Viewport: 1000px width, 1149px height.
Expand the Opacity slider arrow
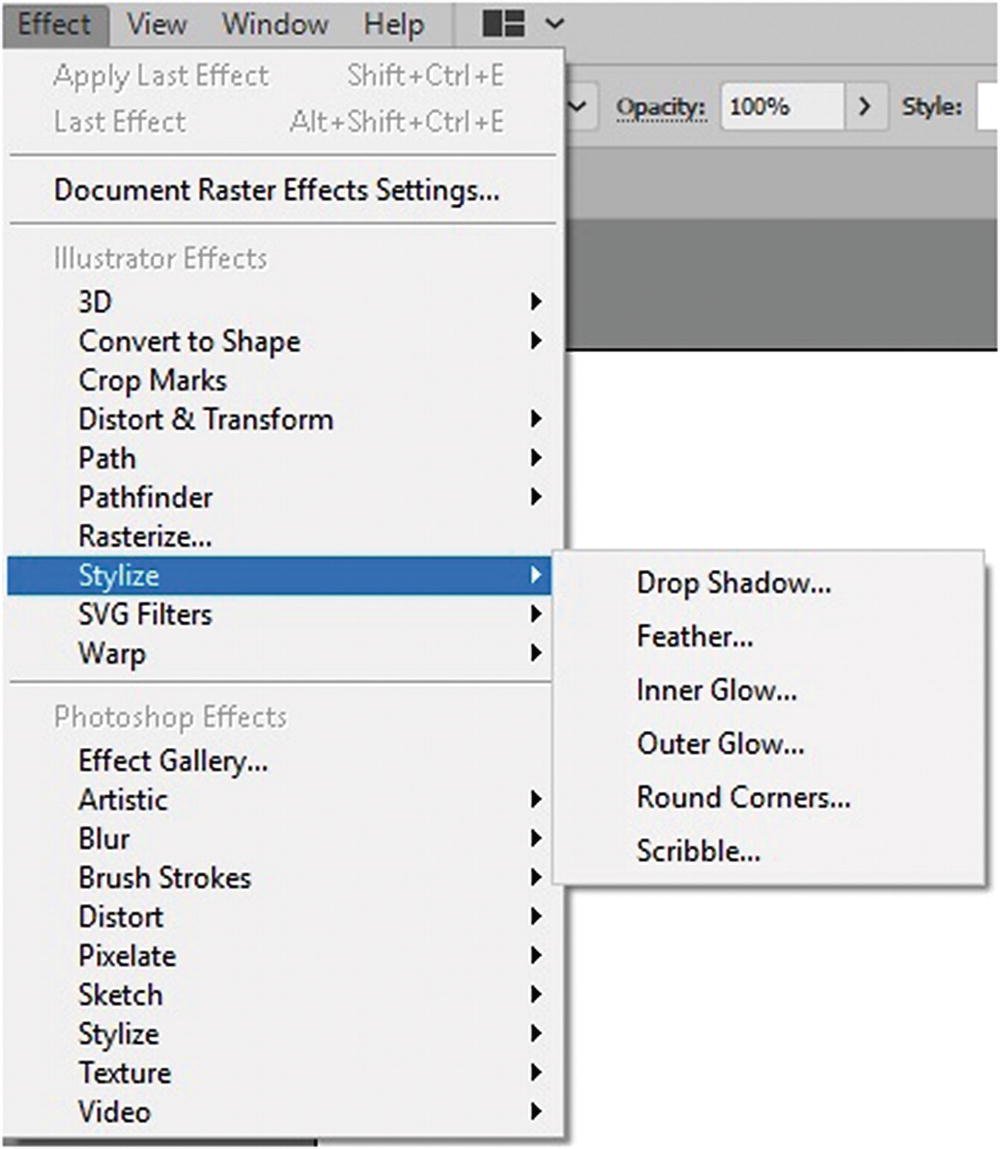pyautogui.click(x=866, y=107)
